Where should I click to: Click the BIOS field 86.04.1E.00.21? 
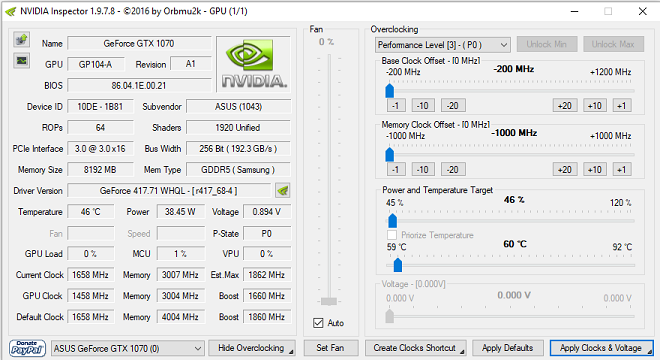click(x=139, y=85)
